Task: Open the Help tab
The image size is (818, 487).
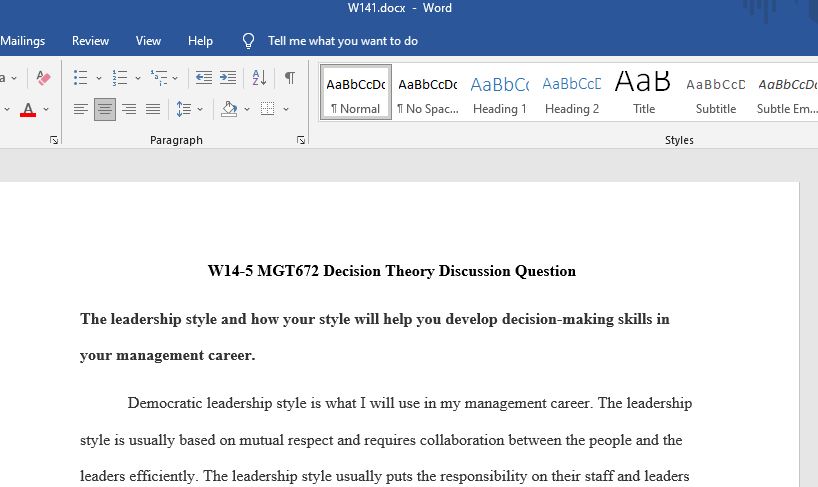Action: [200, 41]
